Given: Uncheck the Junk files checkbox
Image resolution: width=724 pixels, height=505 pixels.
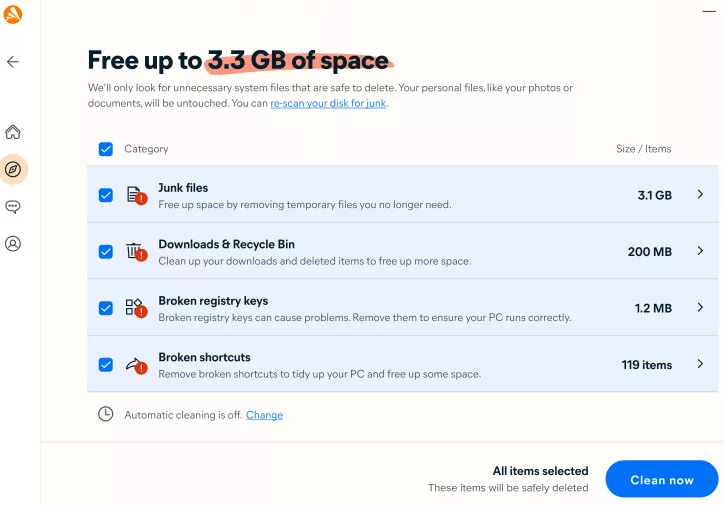Looking at the screenshot, I should [x=106, y=195].
